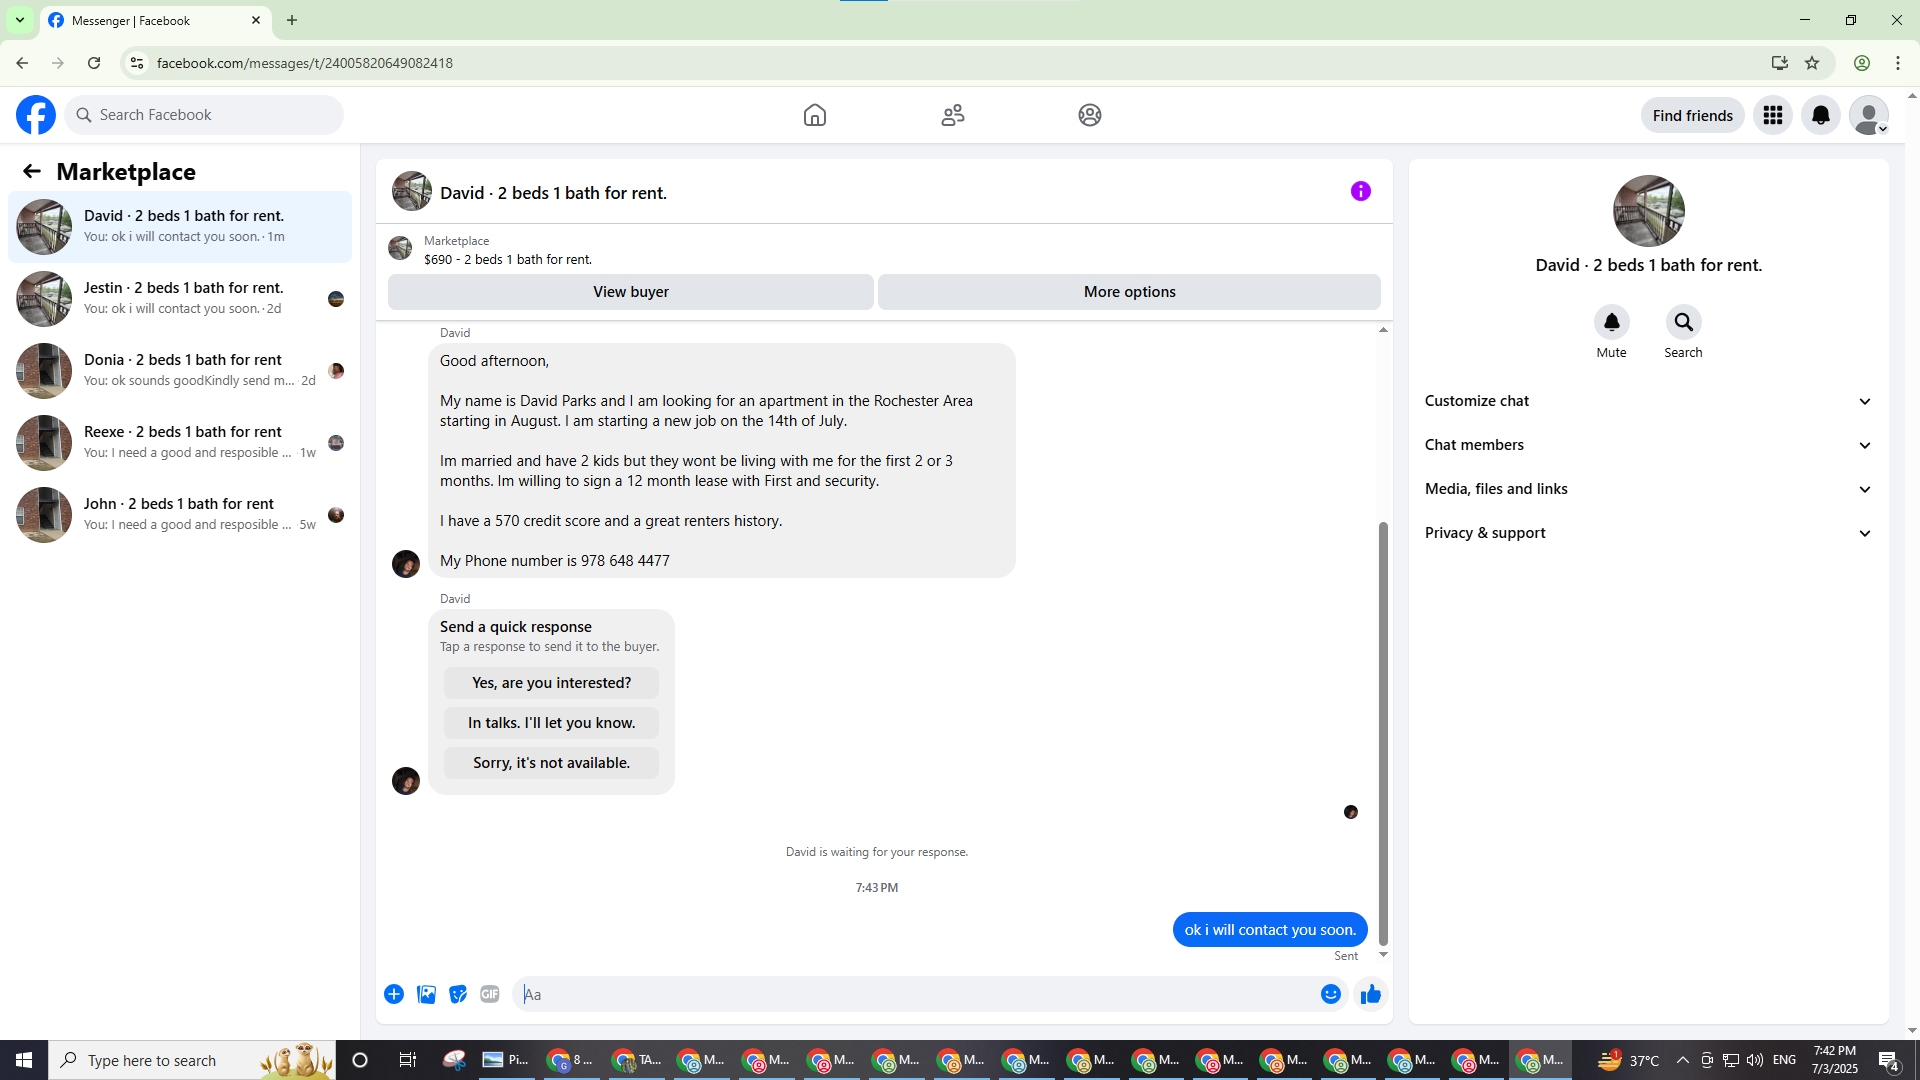The width and height of the screenshot is (1920, 1080).
Task: Open the GIF picker
Action: click(x=489, y=994)
